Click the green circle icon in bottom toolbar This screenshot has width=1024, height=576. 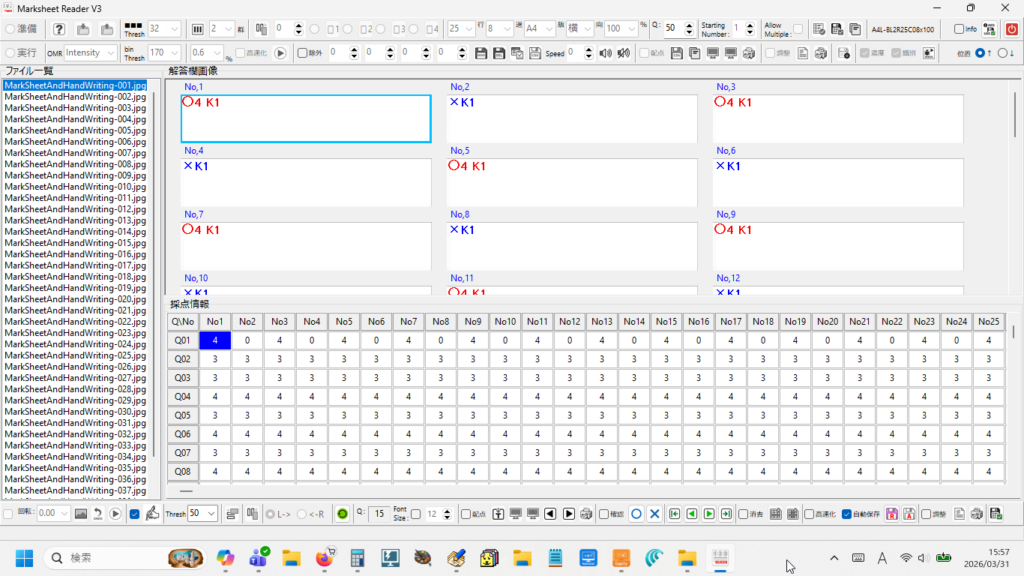[x=342, y=514]
